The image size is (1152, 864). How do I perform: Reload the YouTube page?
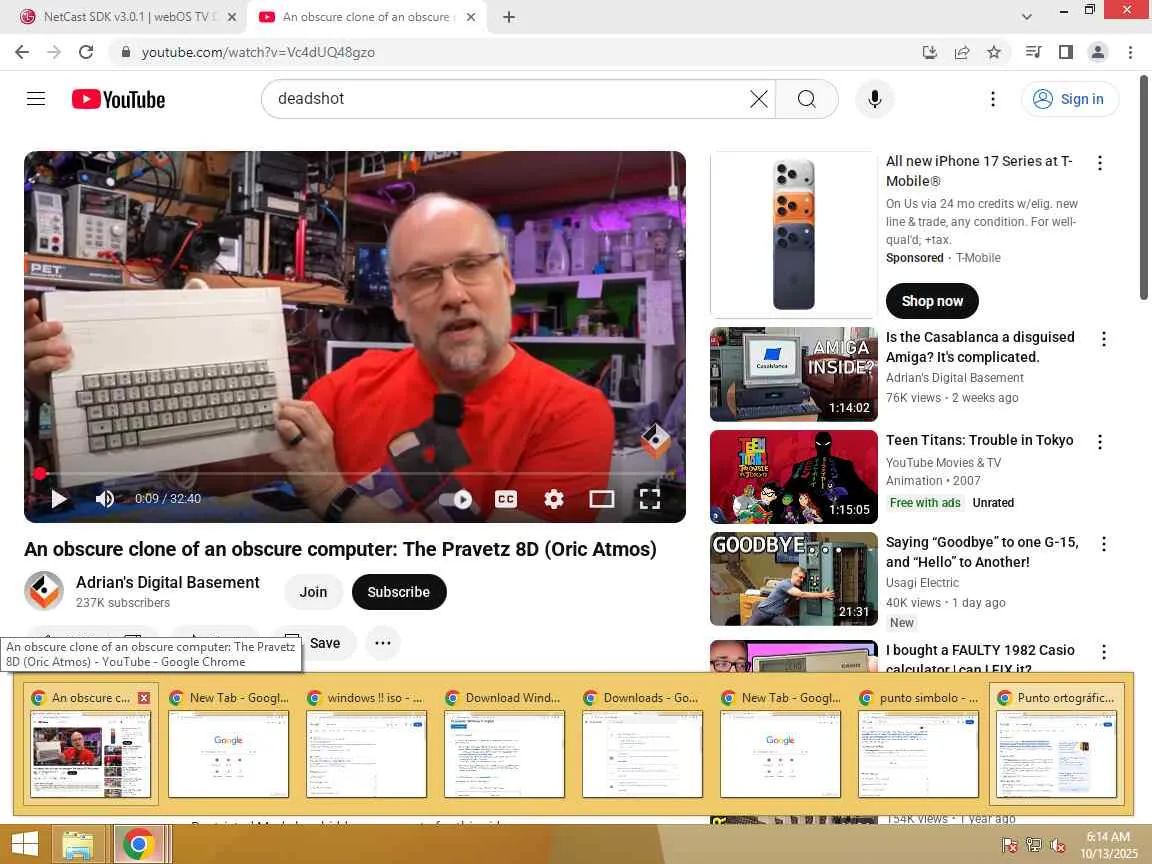click(86, 52)
